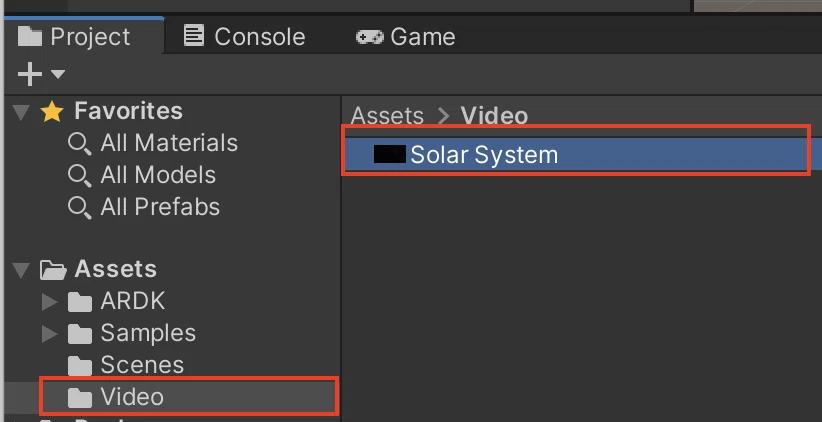This screenshot has height=422, width=822.
Task: Select the Project tab
Action: [74, 37]
